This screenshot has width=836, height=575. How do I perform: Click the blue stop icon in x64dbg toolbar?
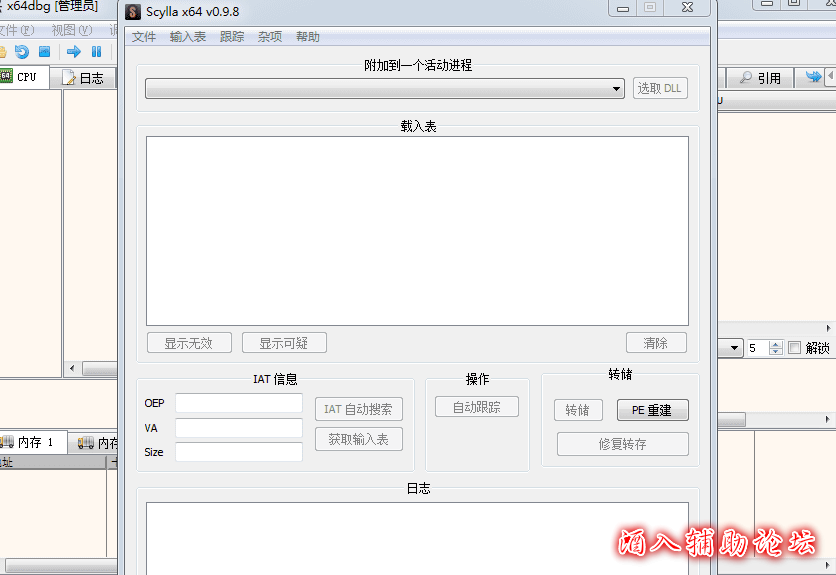coord(45,52)
